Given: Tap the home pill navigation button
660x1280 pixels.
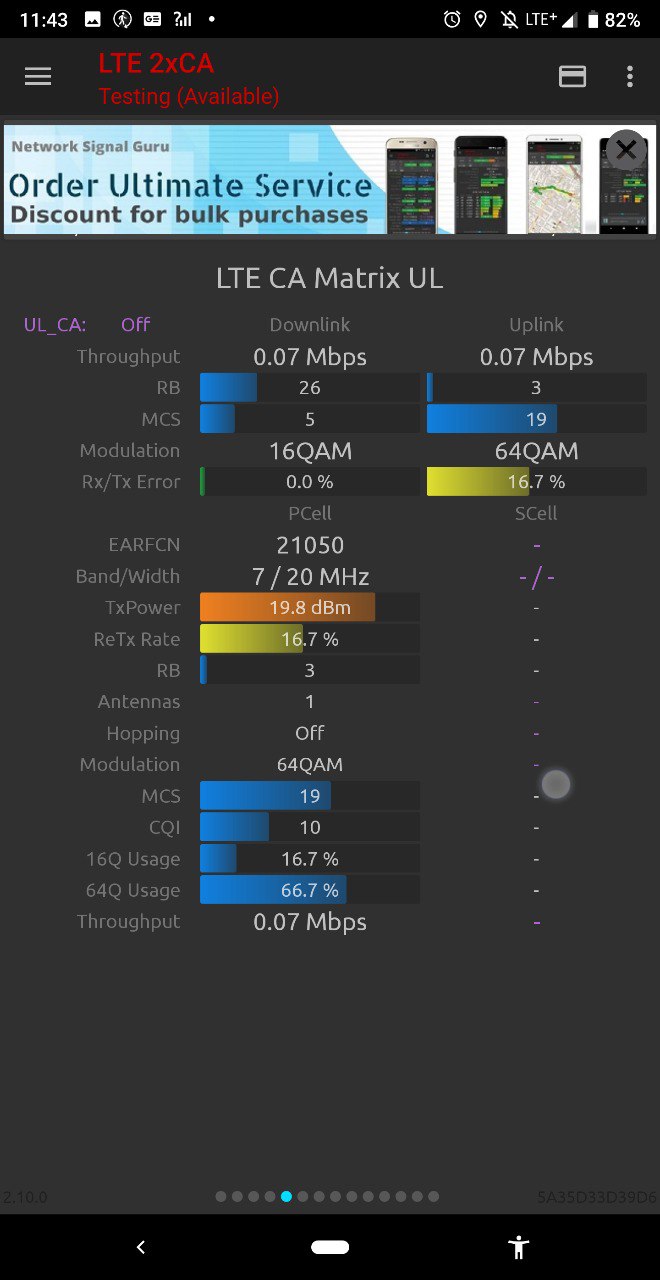Looking at the screenshot, I should click(330, 1247).
